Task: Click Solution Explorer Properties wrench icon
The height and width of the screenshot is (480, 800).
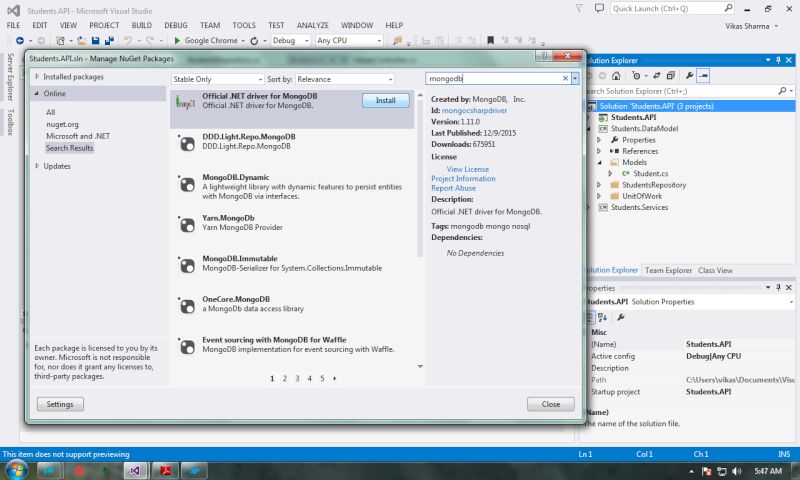Action: 689,75
